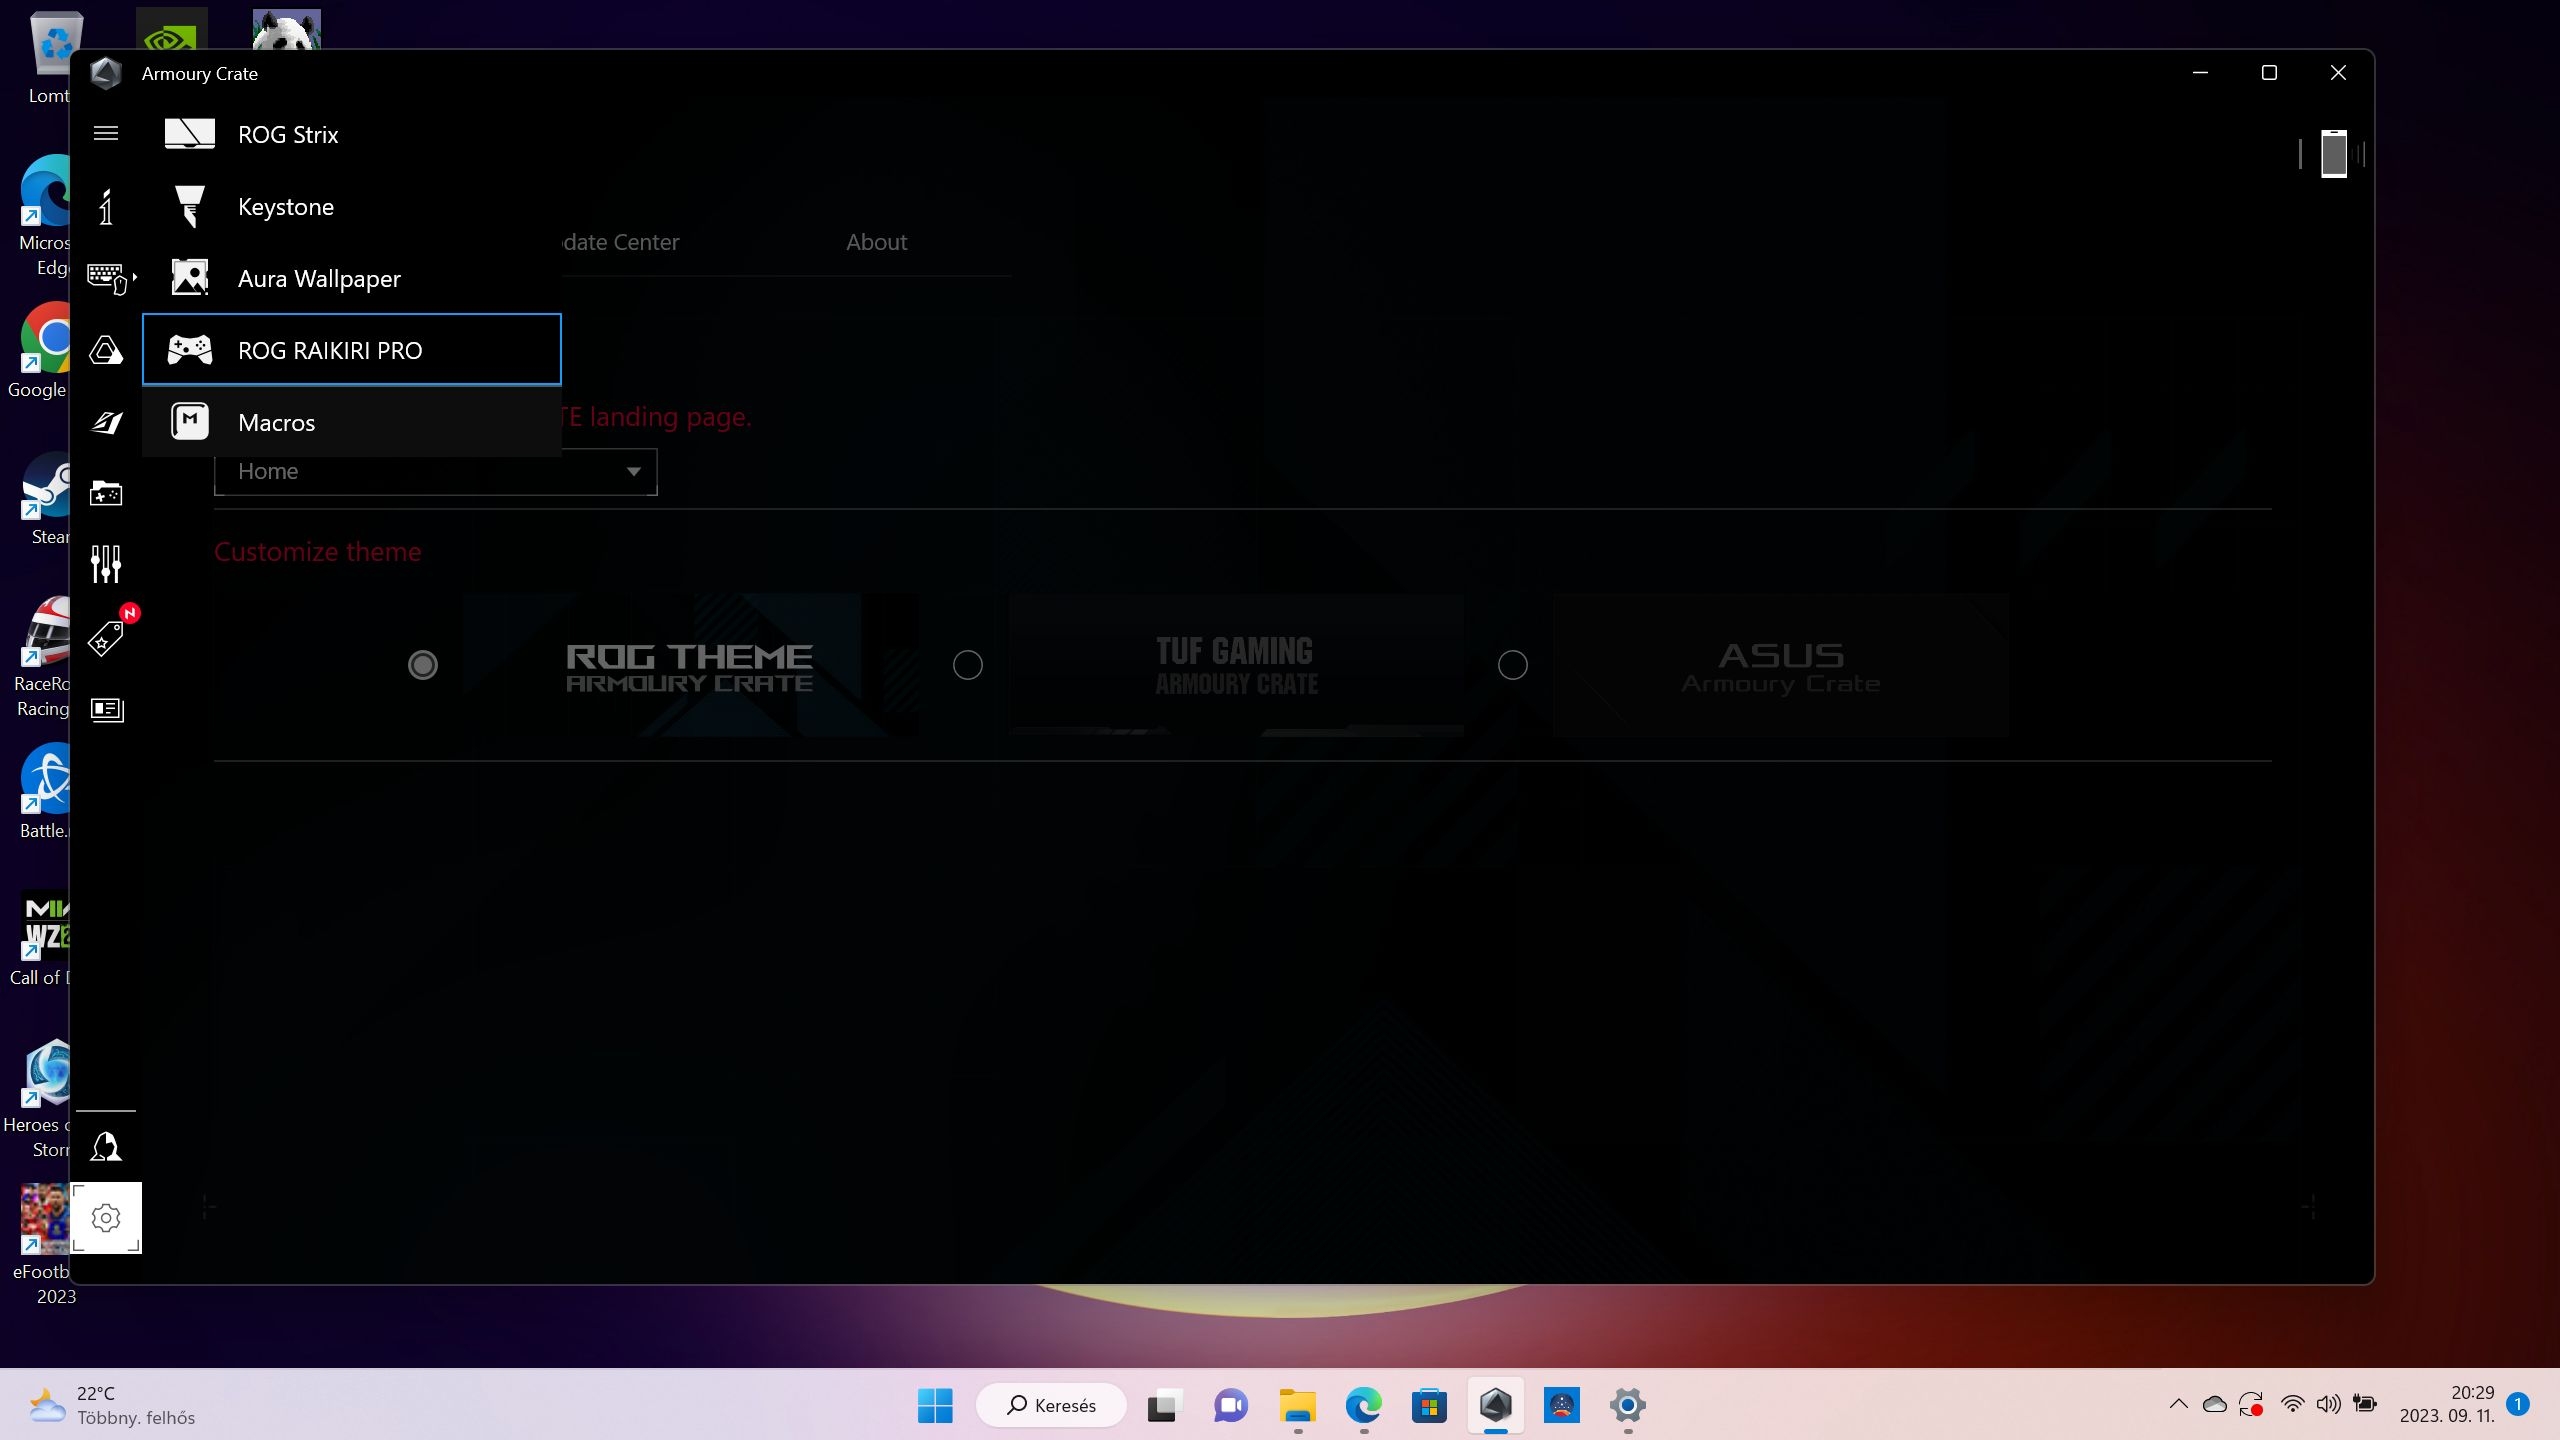
Task: Open Teams Chat icon on taskbar
Action: pos(1230,1405)
